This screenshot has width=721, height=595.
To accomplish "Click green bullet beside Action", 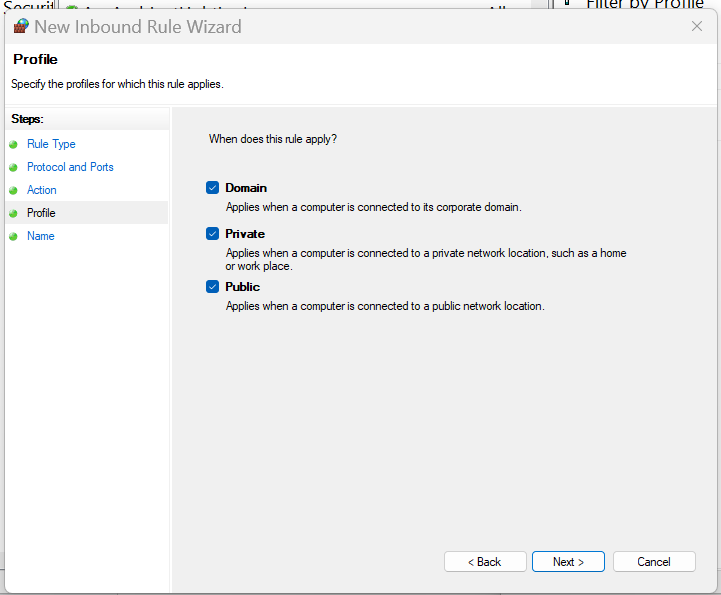I will tap(13, 190).
